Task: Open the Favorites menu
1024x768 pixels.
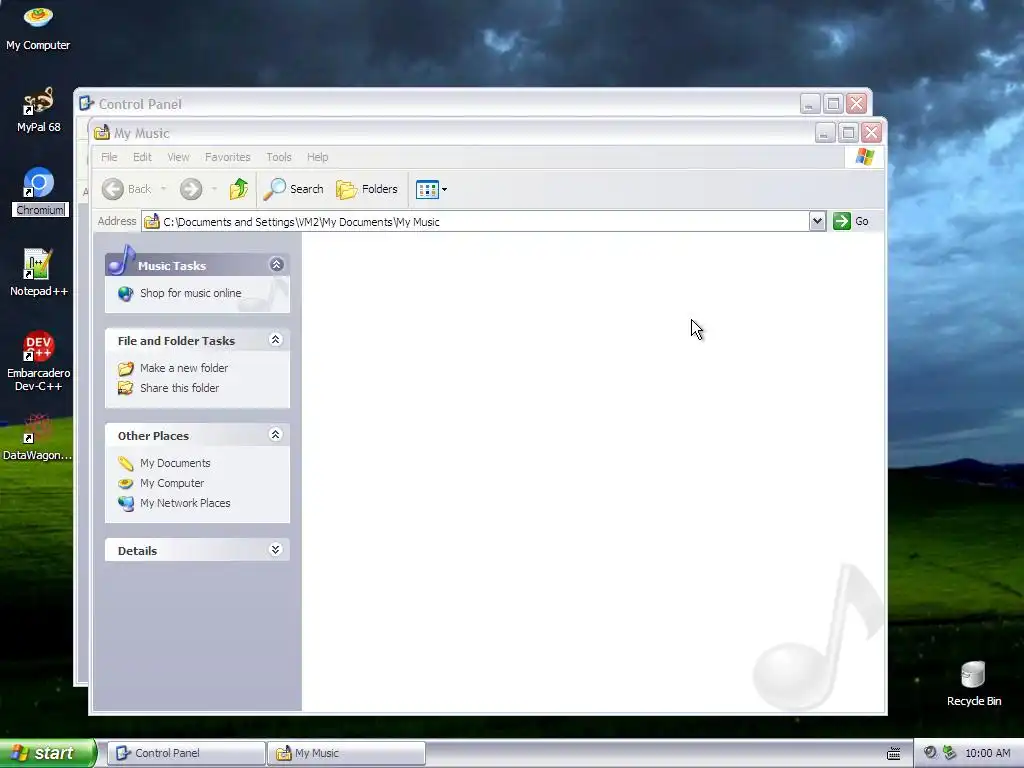Action: coord(227,157)
